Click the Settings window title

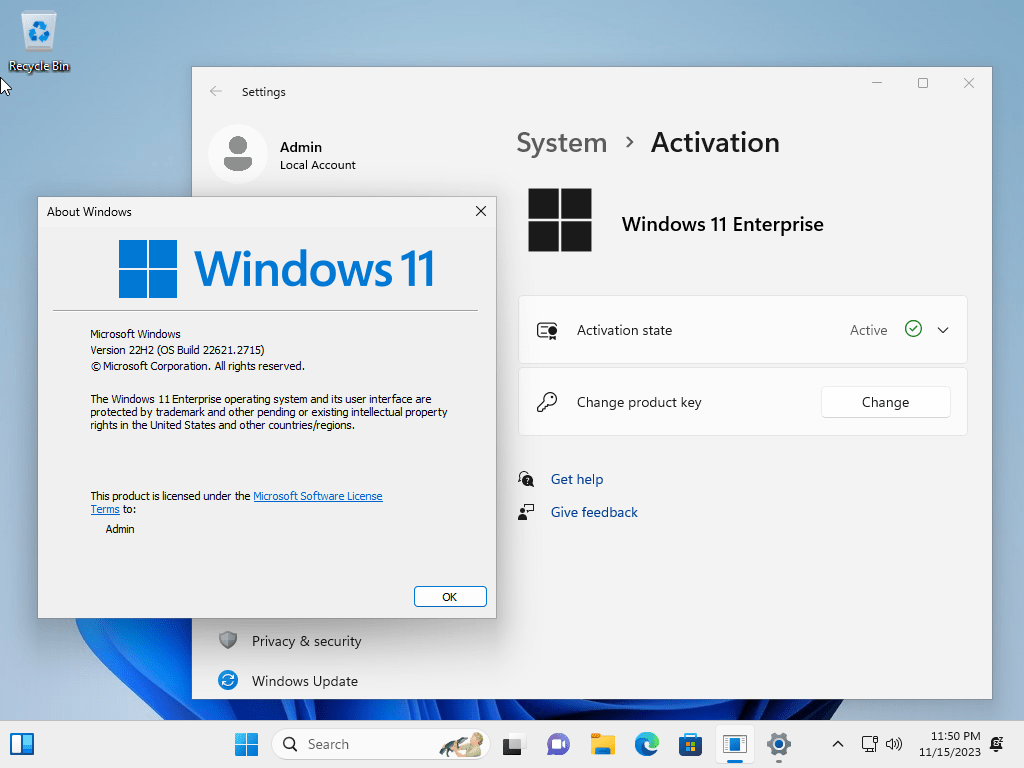coord(264,91)
